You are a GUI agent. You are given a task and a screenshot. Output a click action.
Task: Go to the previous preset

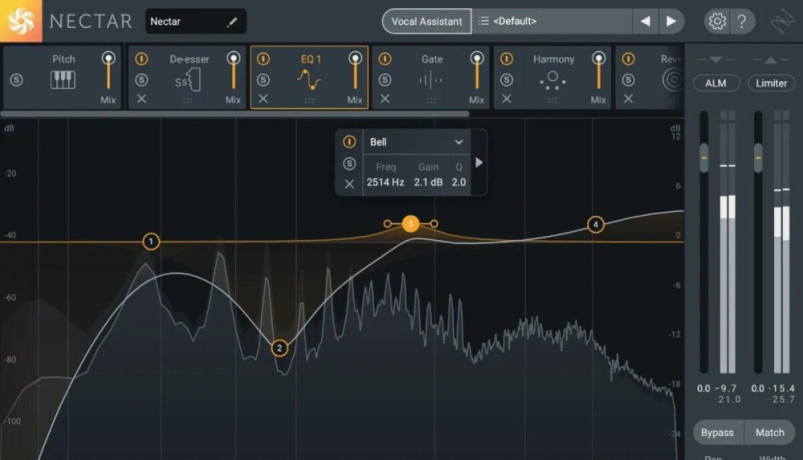pos(645,21)
